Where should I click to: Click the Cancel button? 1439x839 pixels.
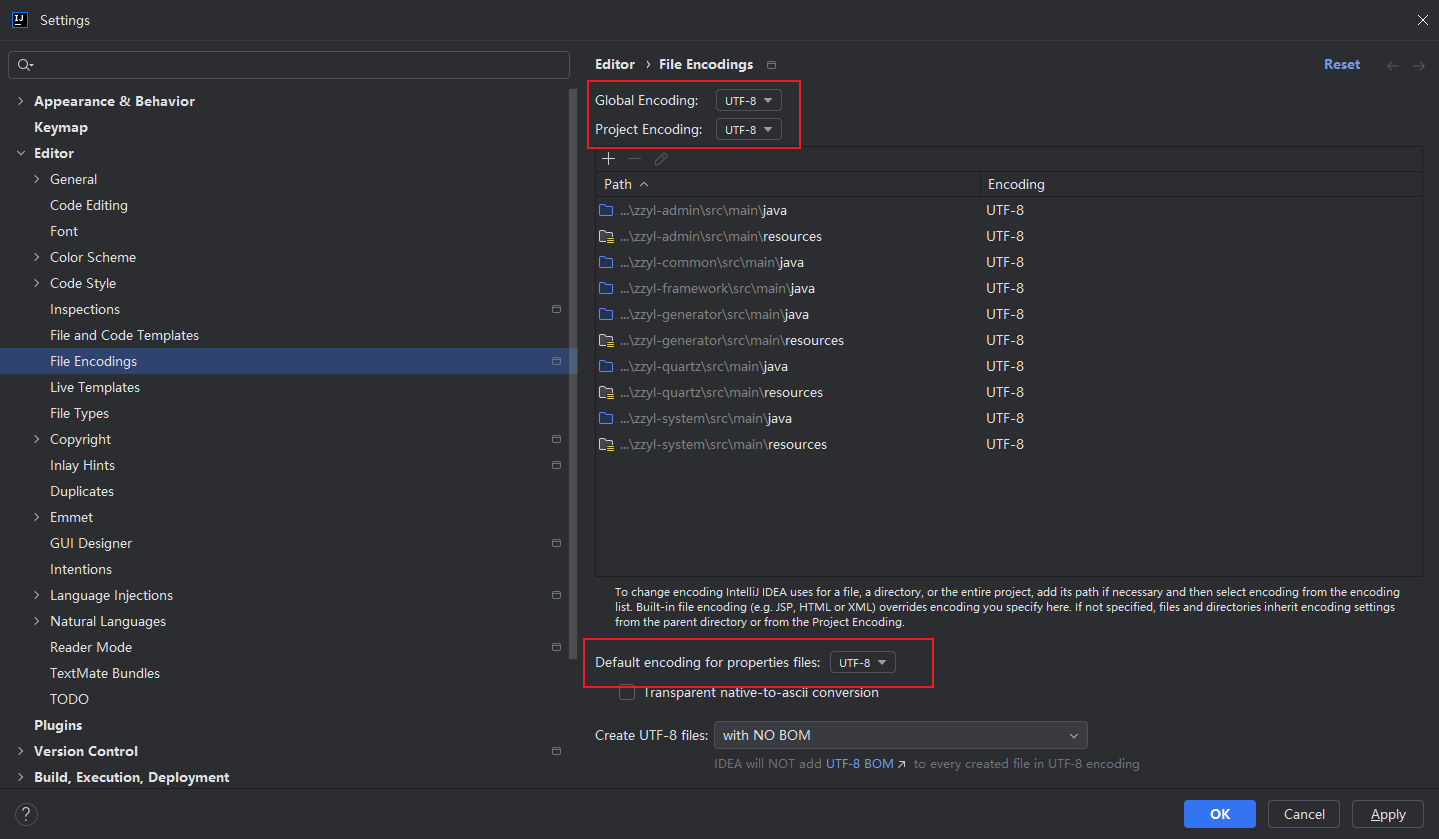1304,814
